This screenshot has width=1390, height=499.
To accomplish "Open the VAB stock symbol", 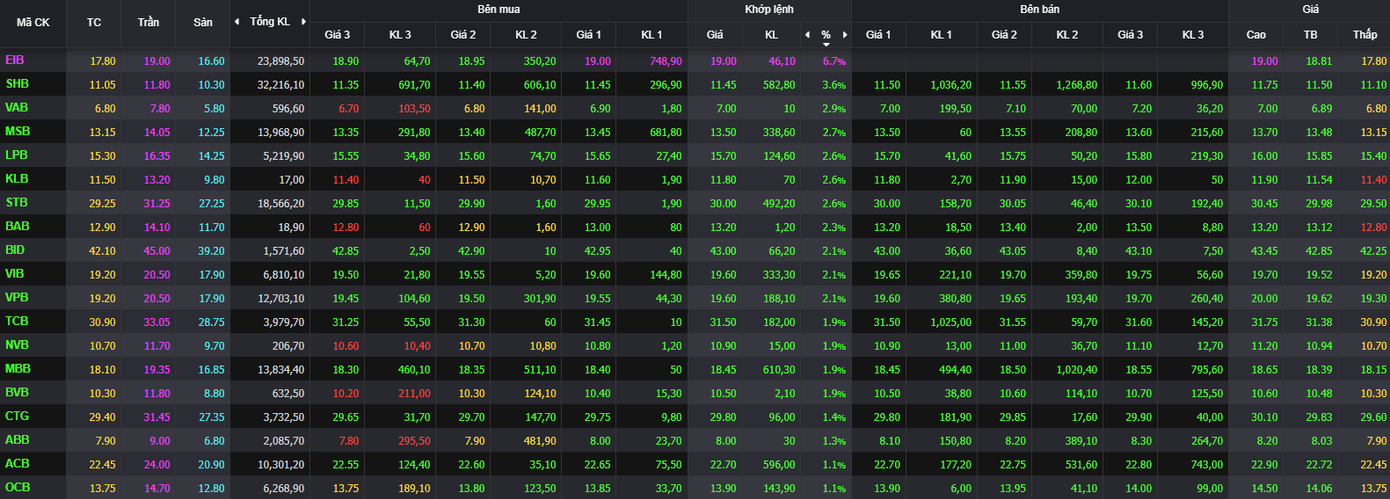I will tap(16, 108).
